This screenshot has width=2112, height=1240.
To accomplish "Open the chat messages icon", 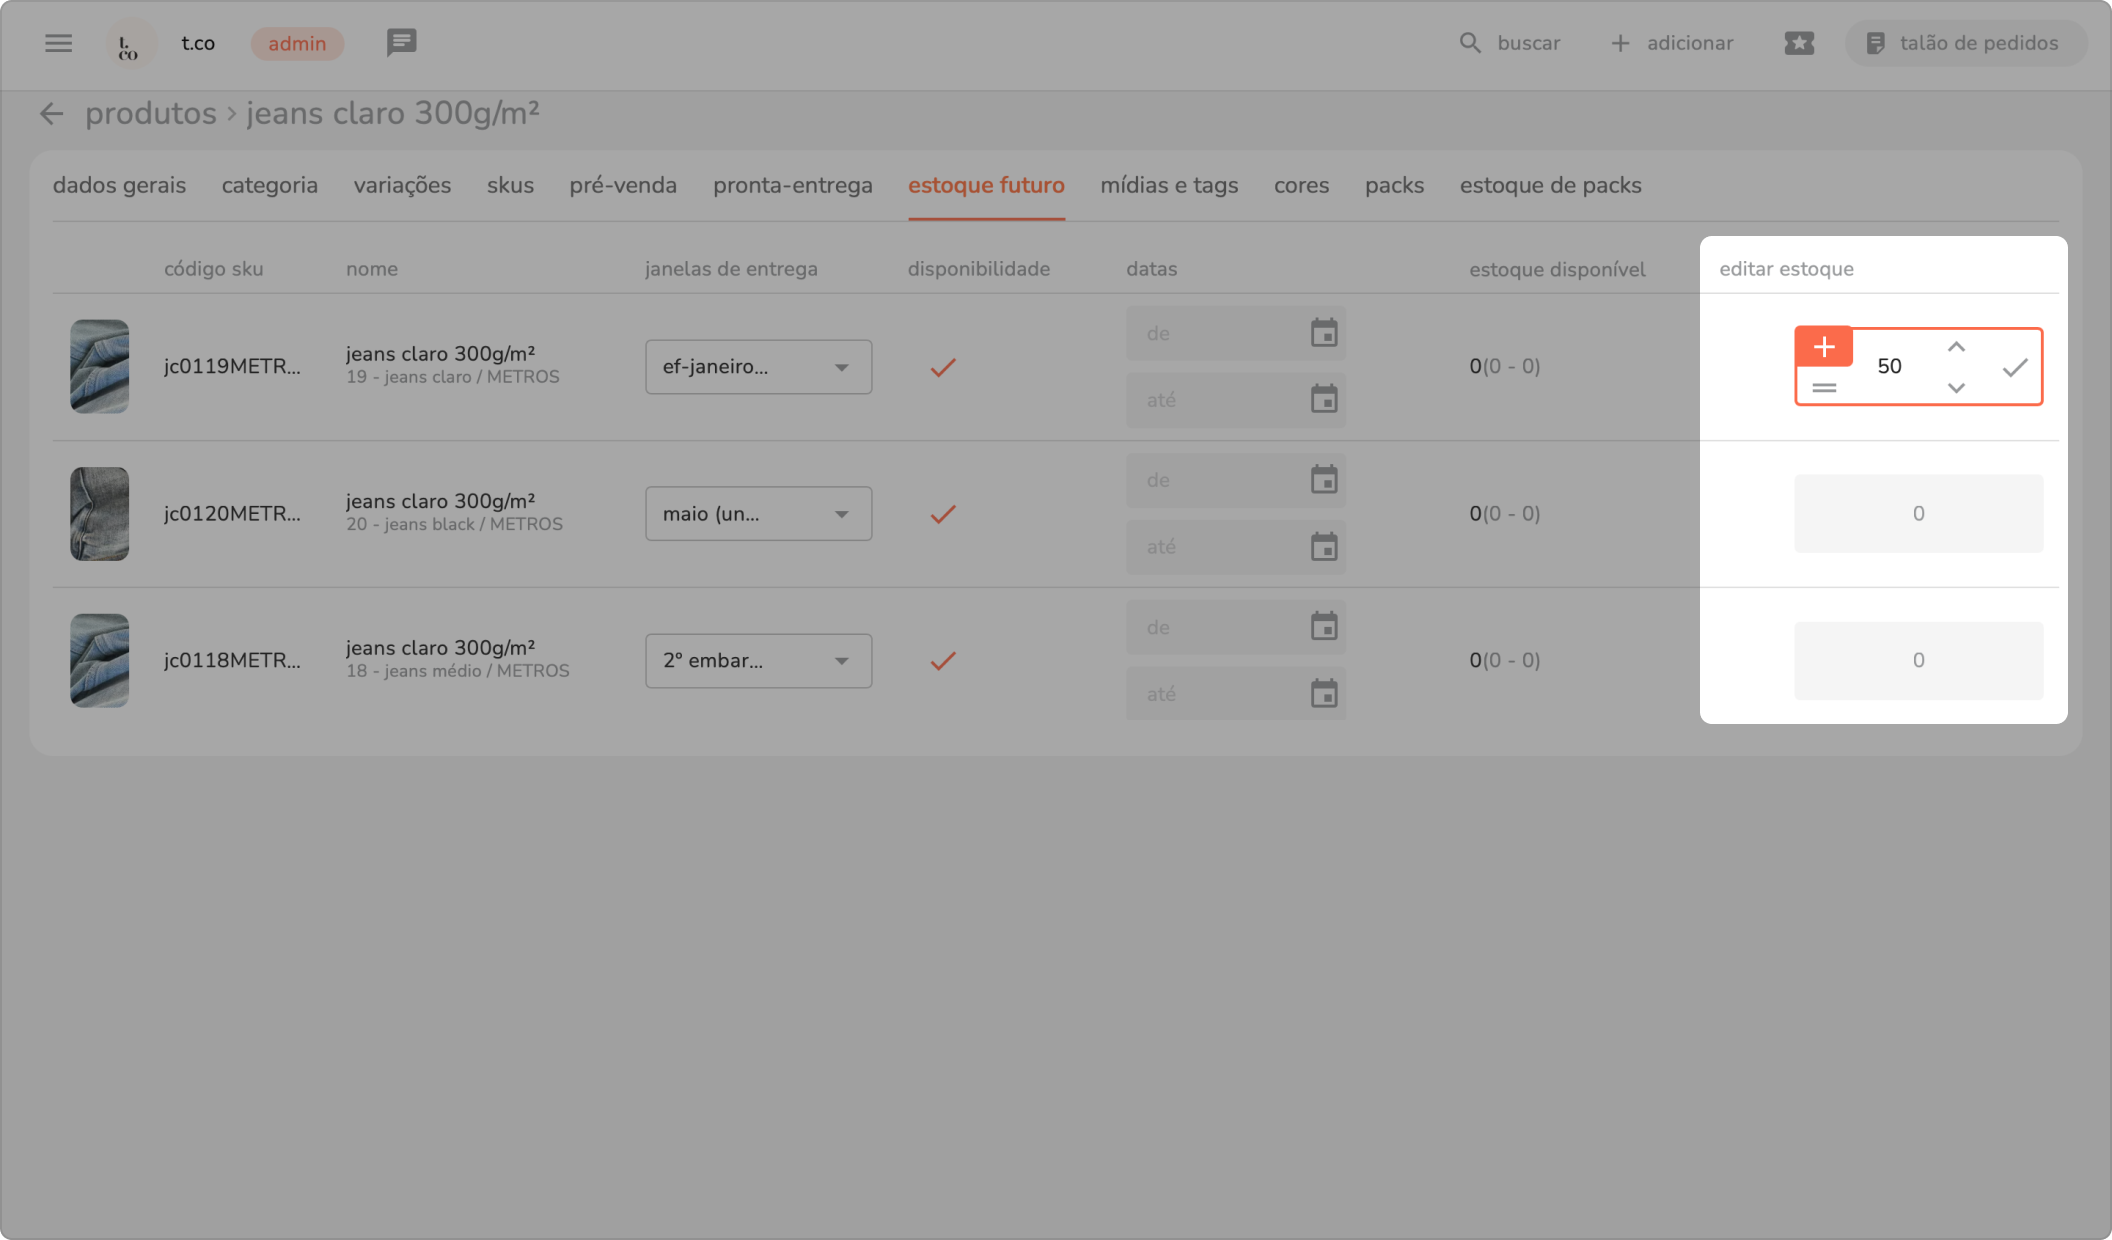I will pyautogui.click(x=401, y=43).
